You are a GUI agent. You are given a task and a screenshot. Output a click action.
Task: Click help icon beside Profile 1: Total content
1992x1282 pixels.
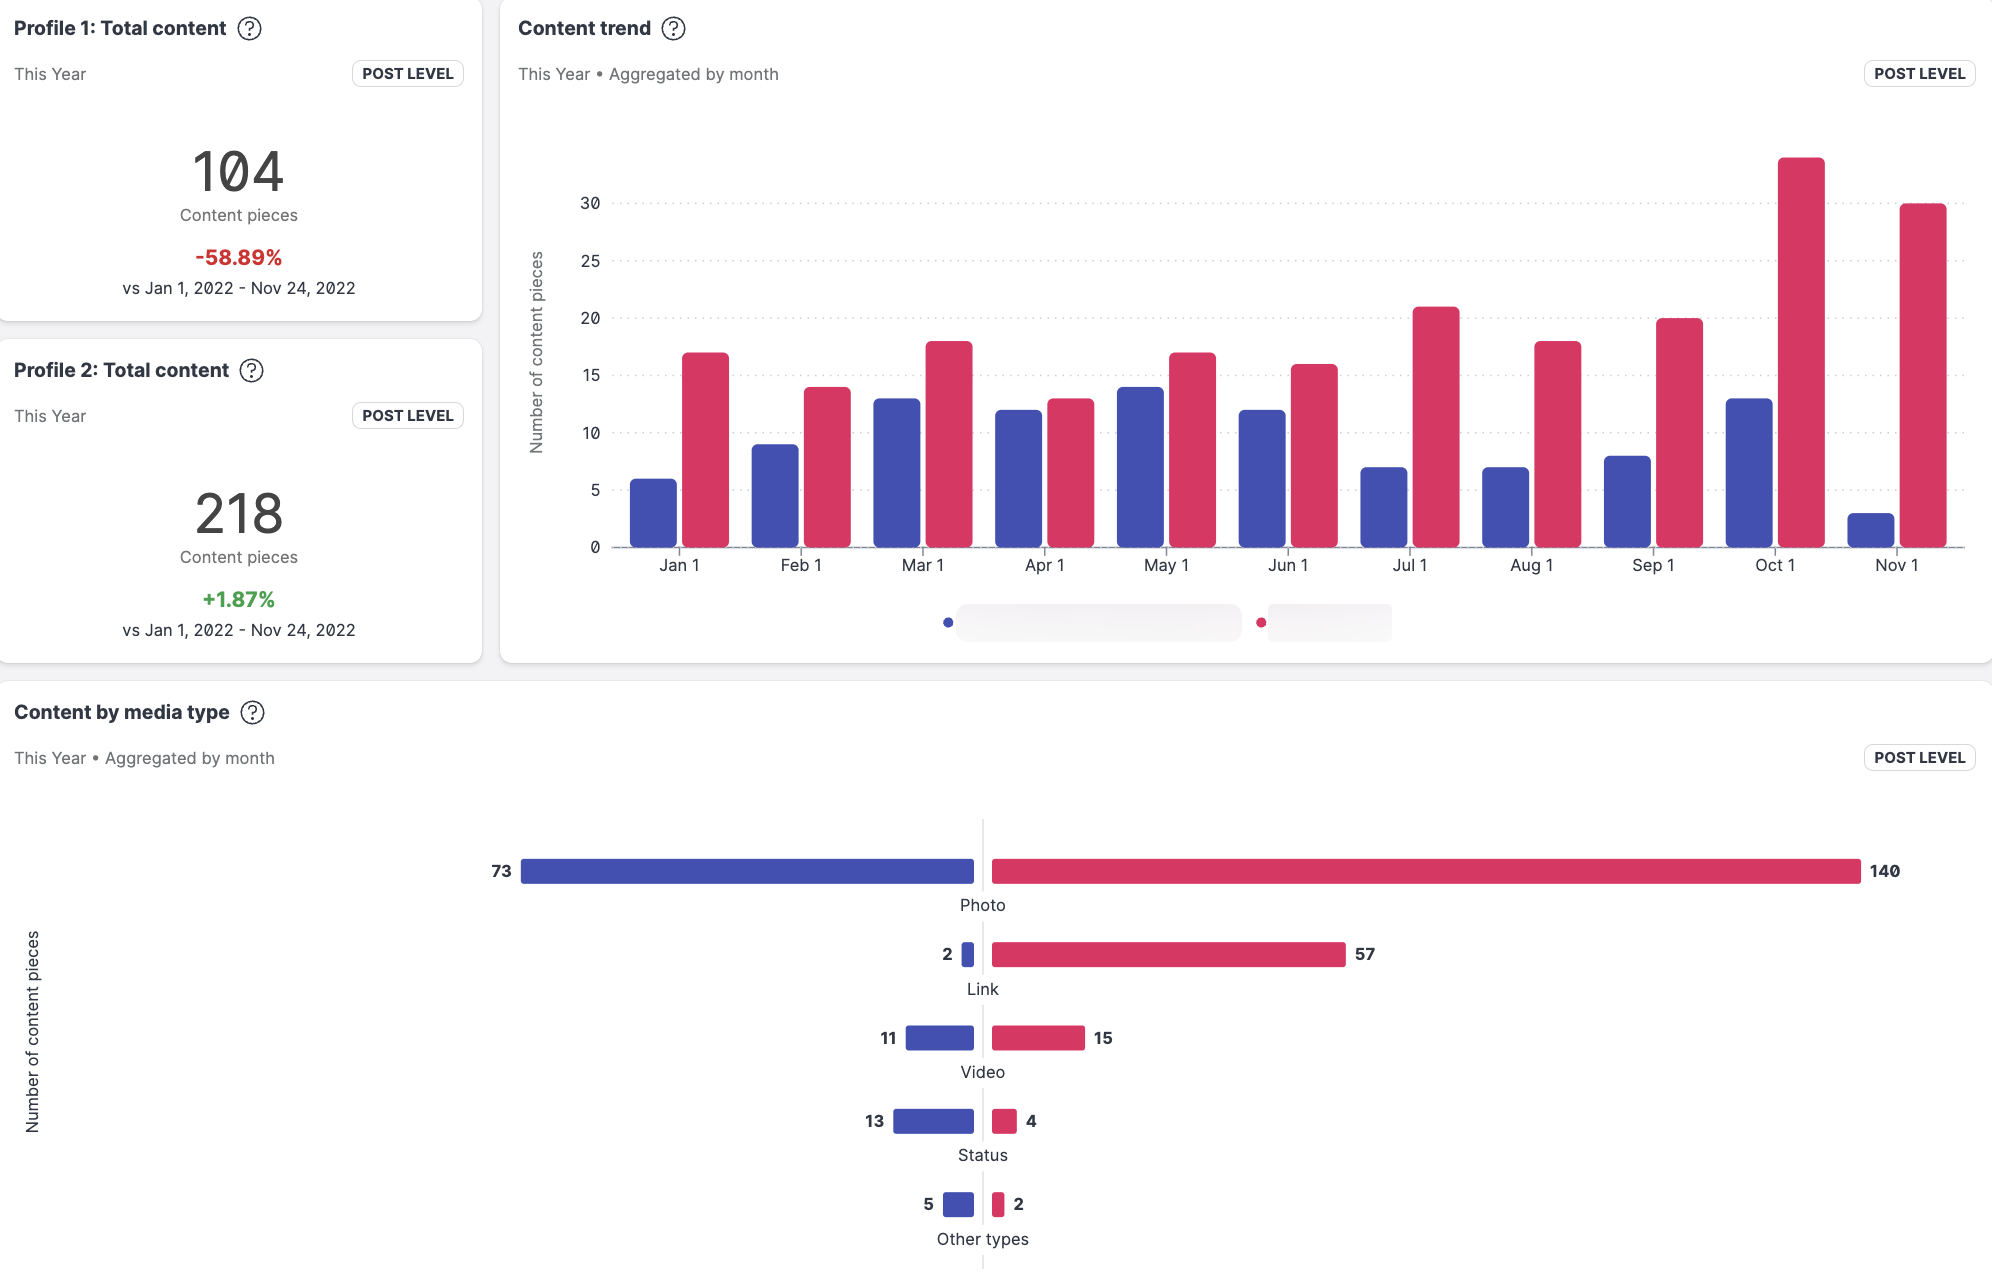(x=249, y=29)
